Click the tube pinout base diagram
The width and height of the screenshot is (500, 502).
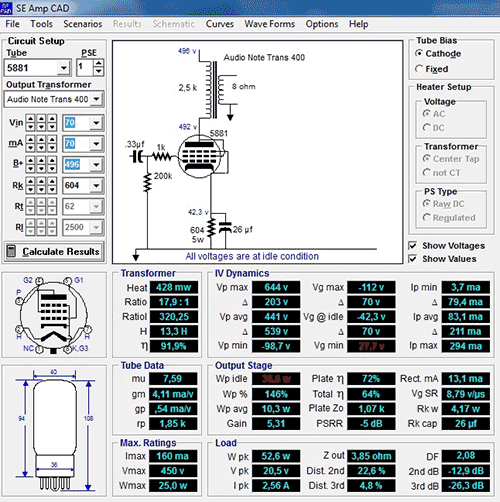click(x=53, y=315)
